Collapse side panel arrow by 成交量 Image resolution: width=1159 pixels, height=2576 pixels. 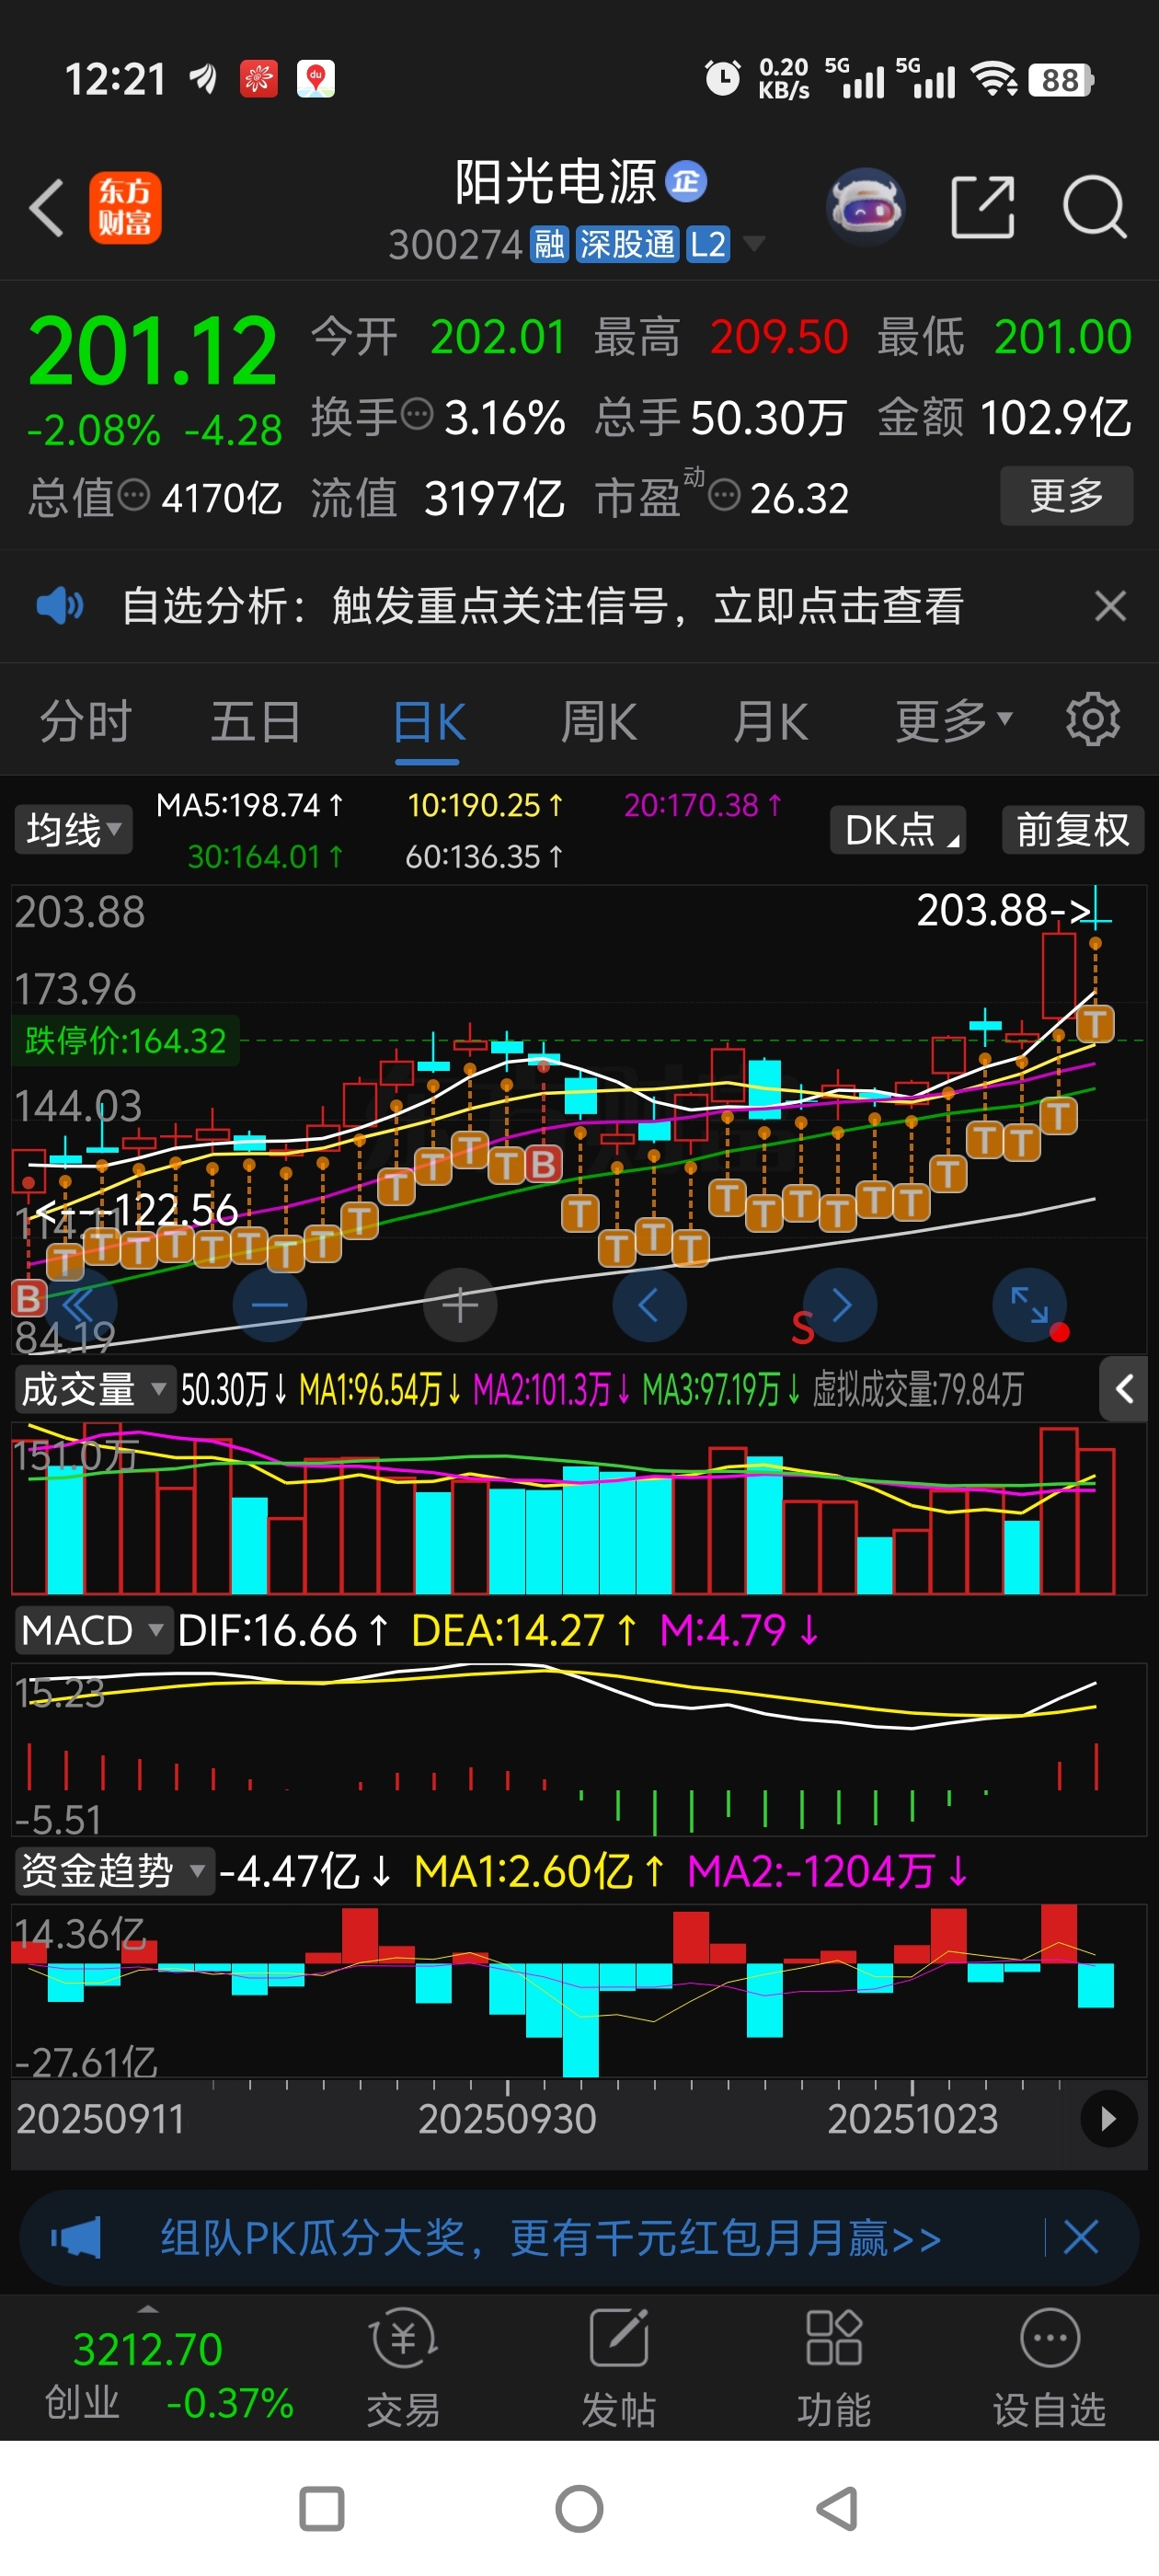(x=1123, y=1389)
